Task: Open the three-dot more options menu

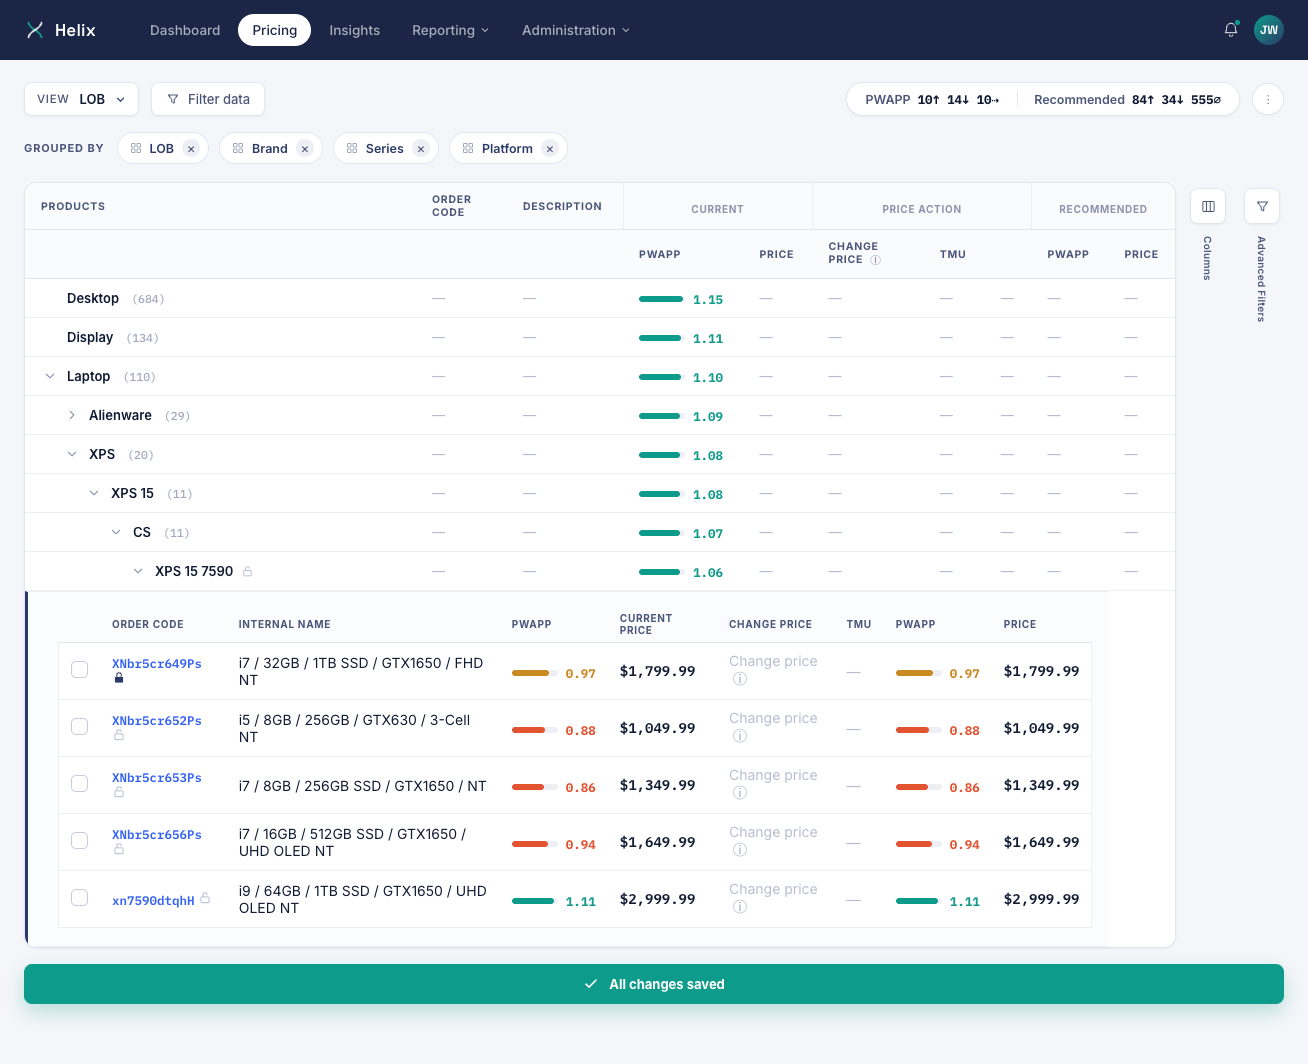Action: click(x=1268, y=99)
